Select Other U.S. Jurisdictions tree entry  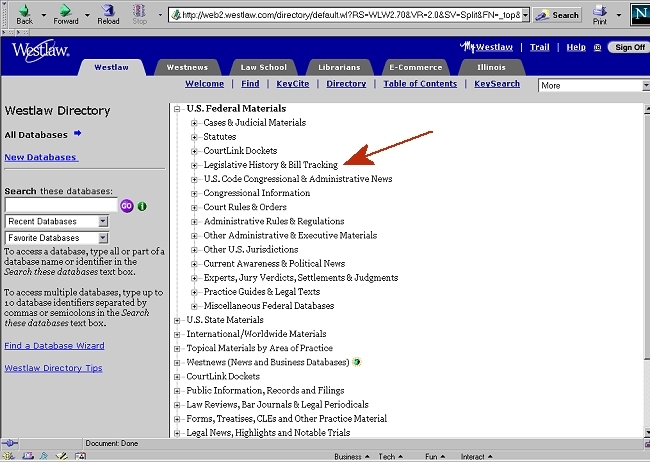point(250,249)
